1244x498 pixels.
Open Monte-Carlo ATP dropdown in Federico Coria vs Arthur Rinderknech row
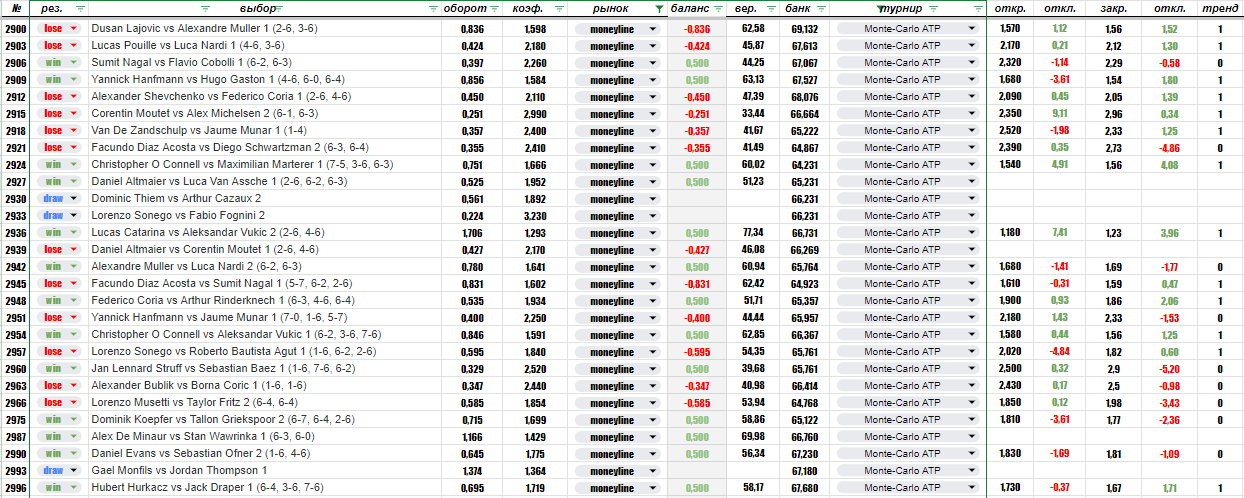click(907, 301)
